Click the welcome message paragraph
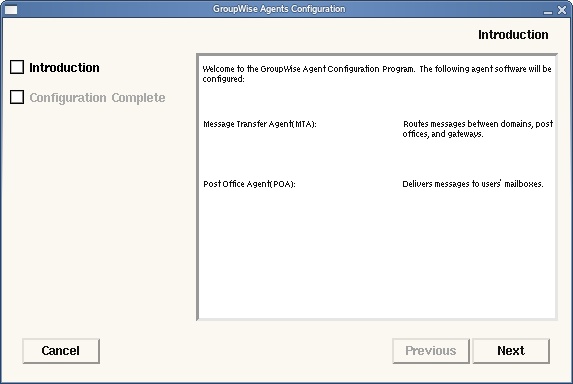573x384 pixels. (377, 74)
